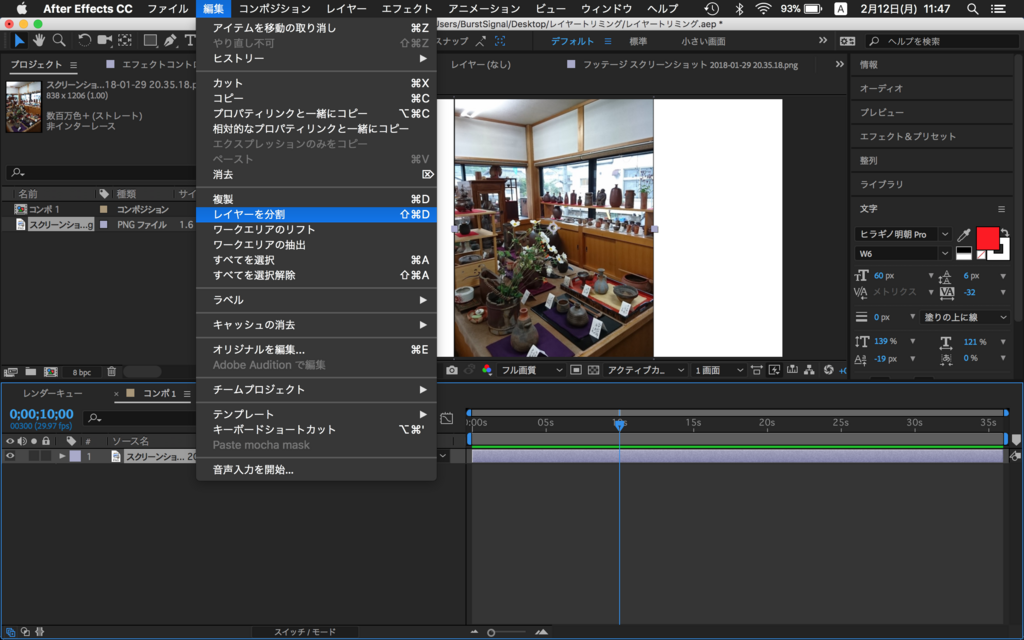Select the Rotation tool
Image resolution: width=1024 pixels, height=640 pixels.
pyautogui.click(x=84, y=40)
